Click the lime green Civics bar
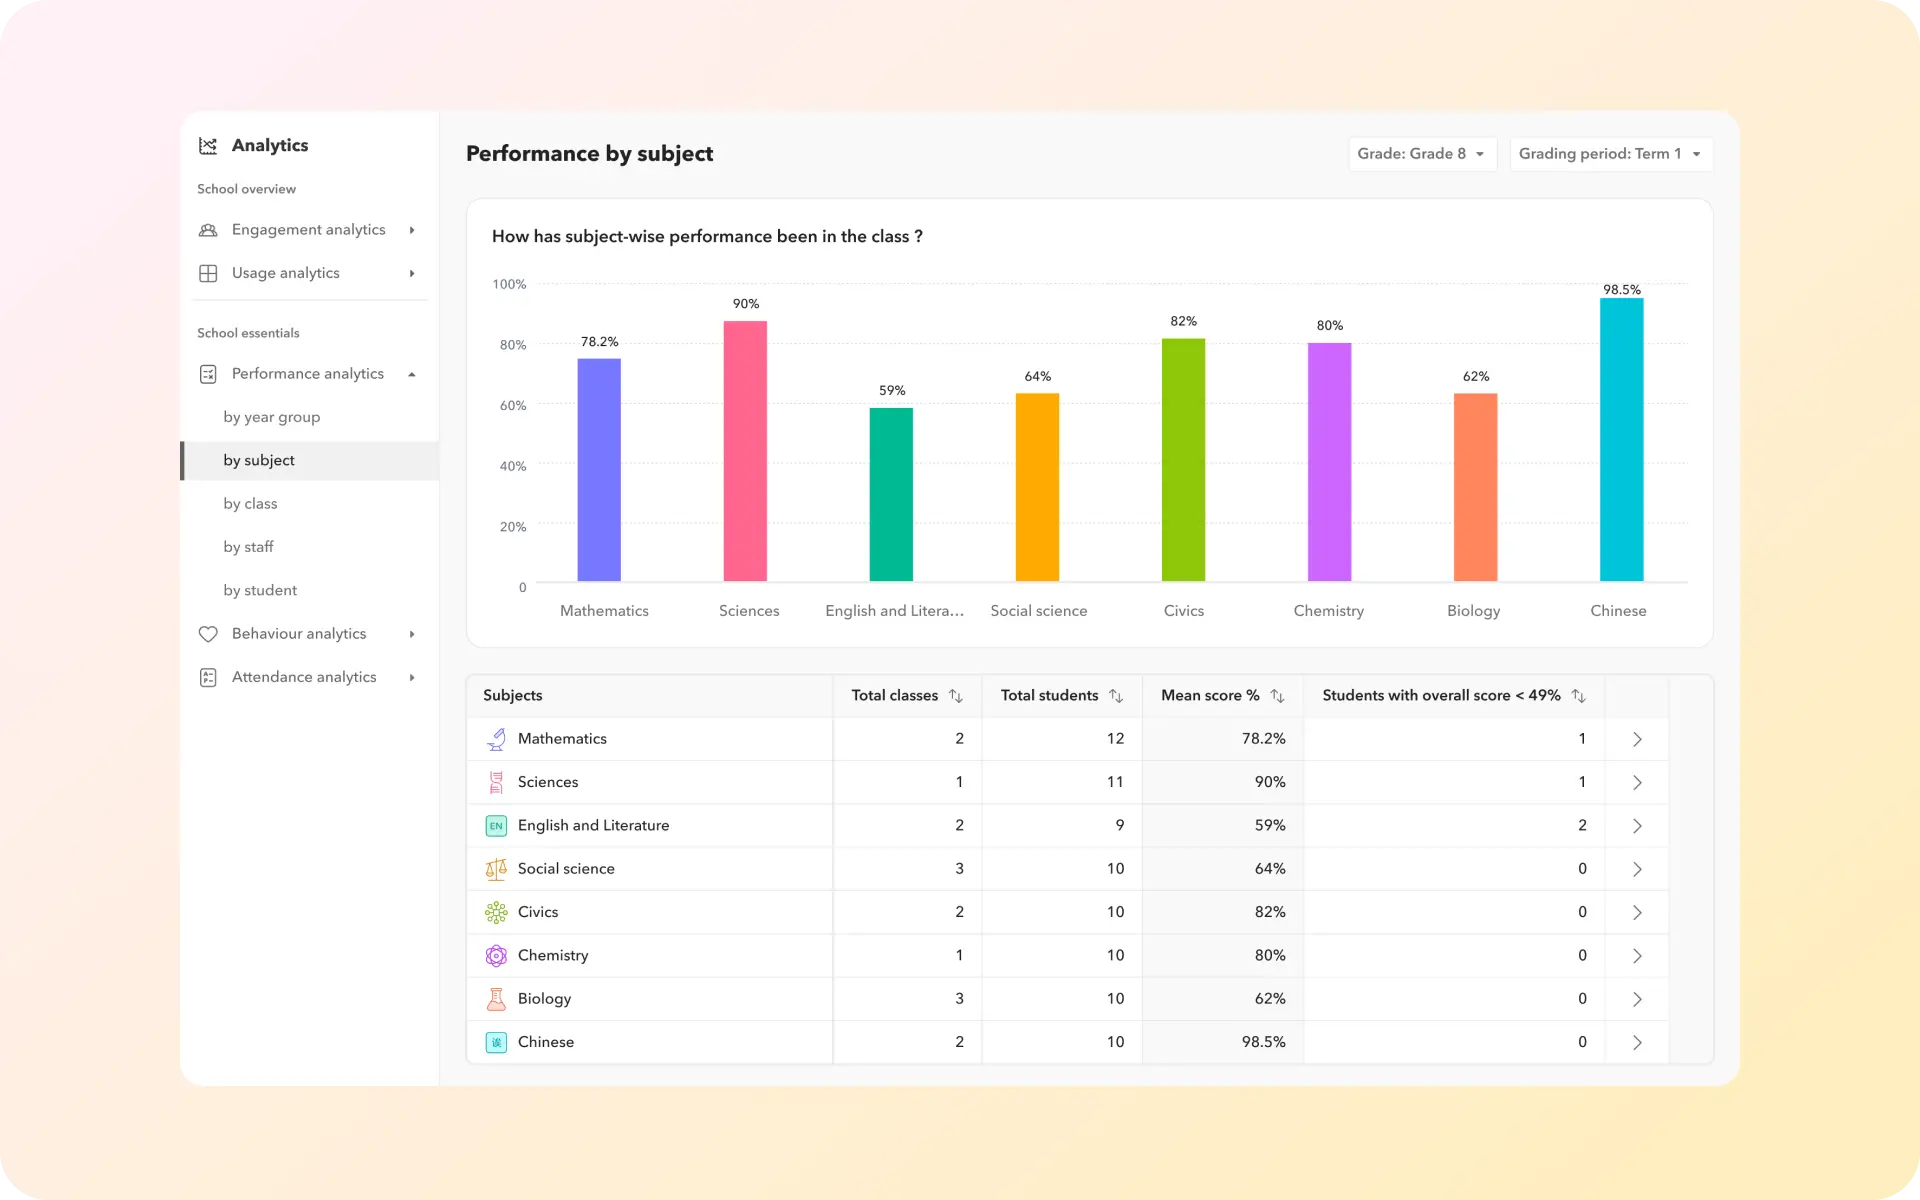Image resolution: width=1920 pixels, height=1200 pixels. [x=1183, y=460]
